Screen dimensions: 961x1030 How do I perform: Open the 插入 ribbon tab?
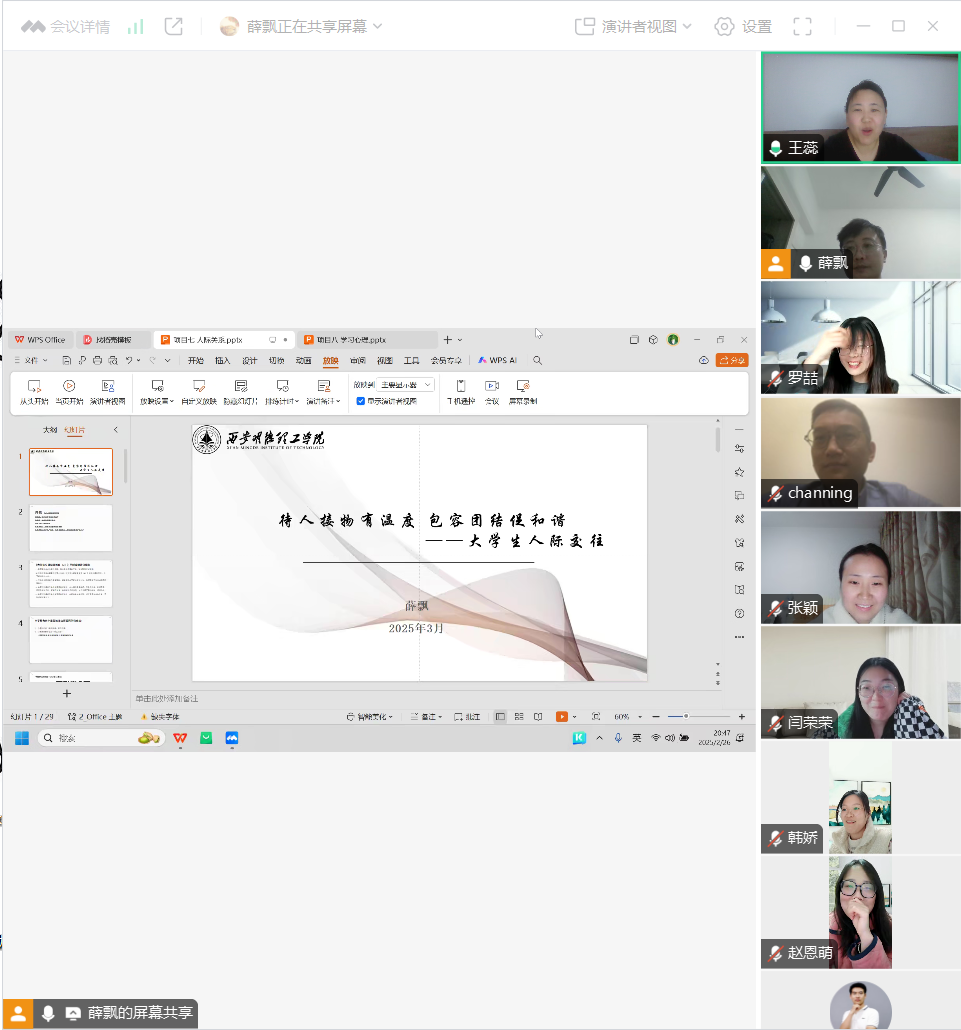[x=222, y=360]
